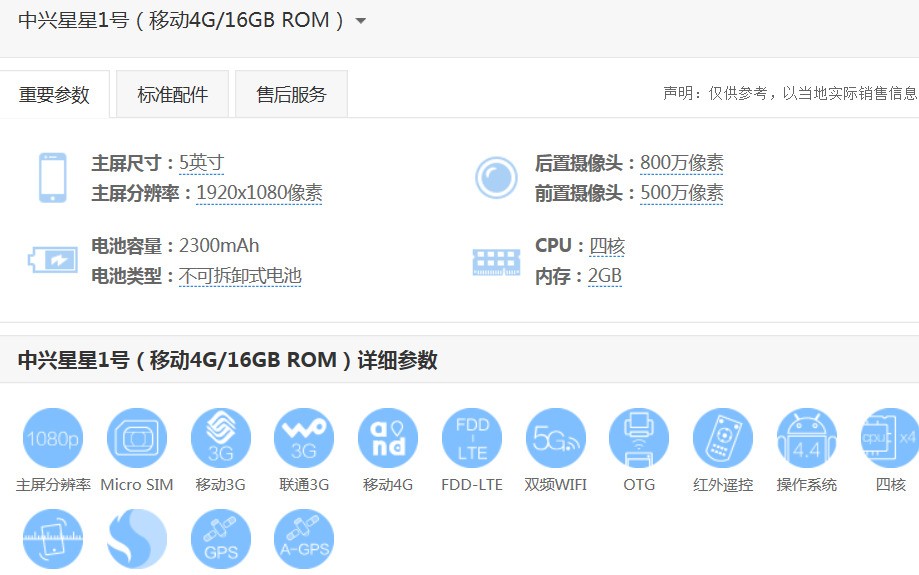This screenshot has height=575, width=919.
Task: Click the rotating phone gravity sensor icon
Action: pos(53,539)
